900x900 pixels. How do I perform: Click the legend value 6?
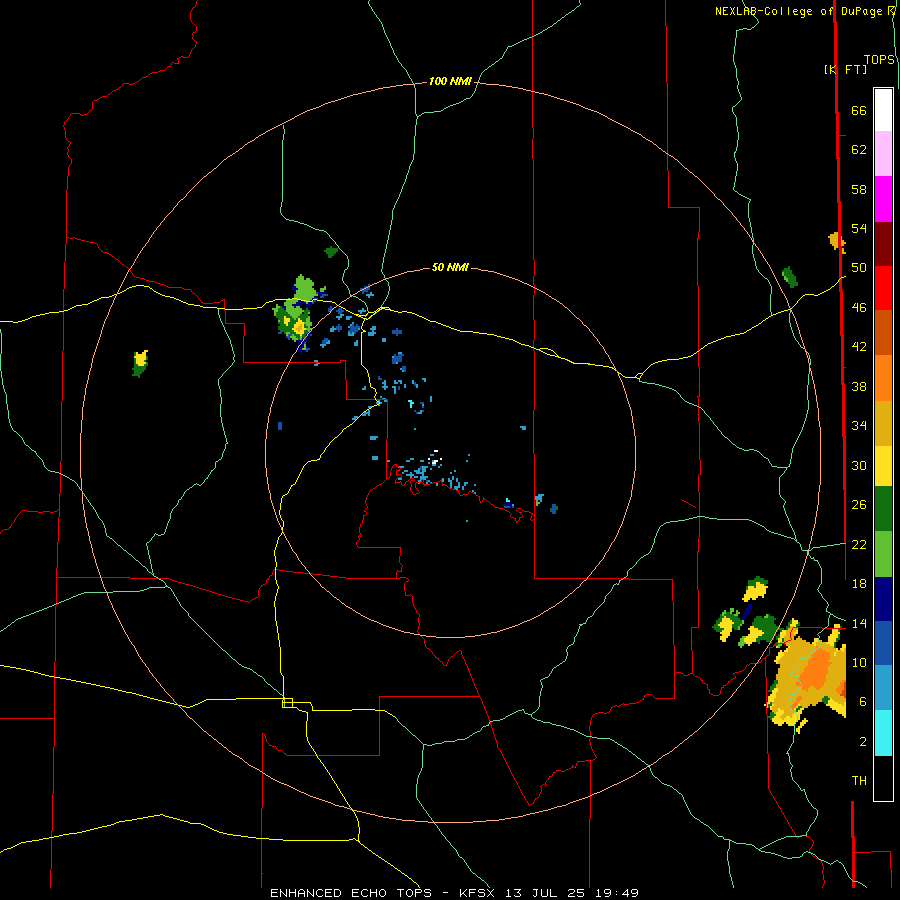(863, 701)
